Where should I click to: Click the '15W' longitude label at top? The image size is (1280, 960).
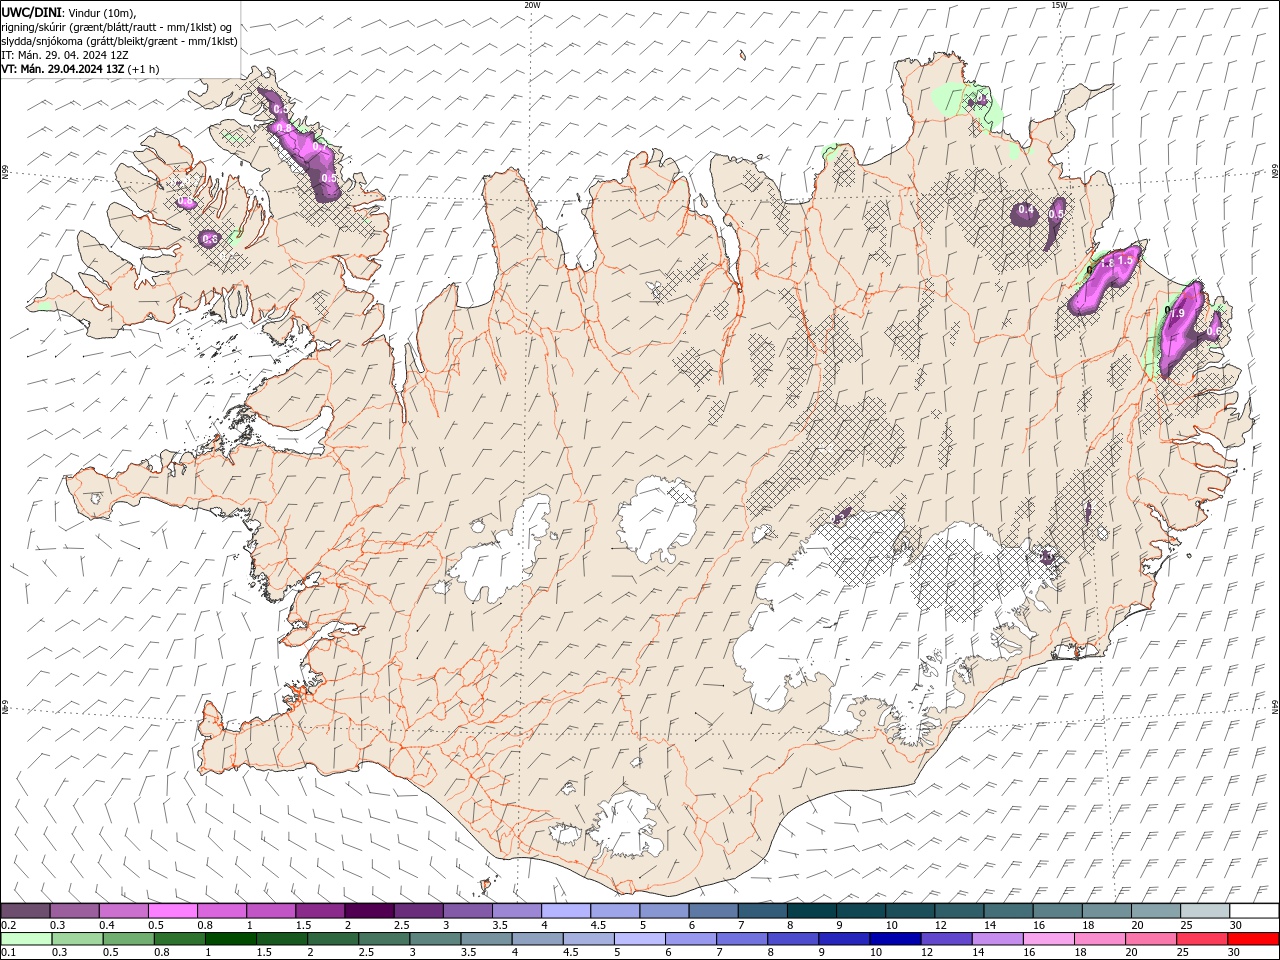(1059, 5)
